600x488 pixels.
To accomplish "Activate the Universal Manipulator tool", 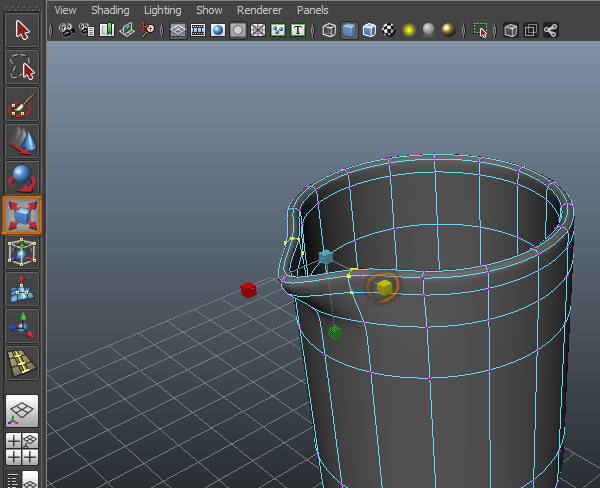I will (x=22, y=252).
